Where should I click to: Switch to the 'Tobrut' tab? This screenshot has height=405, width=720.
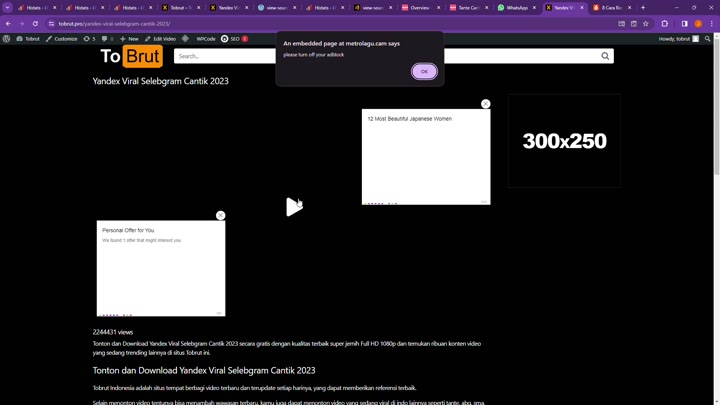coord(181,8)
